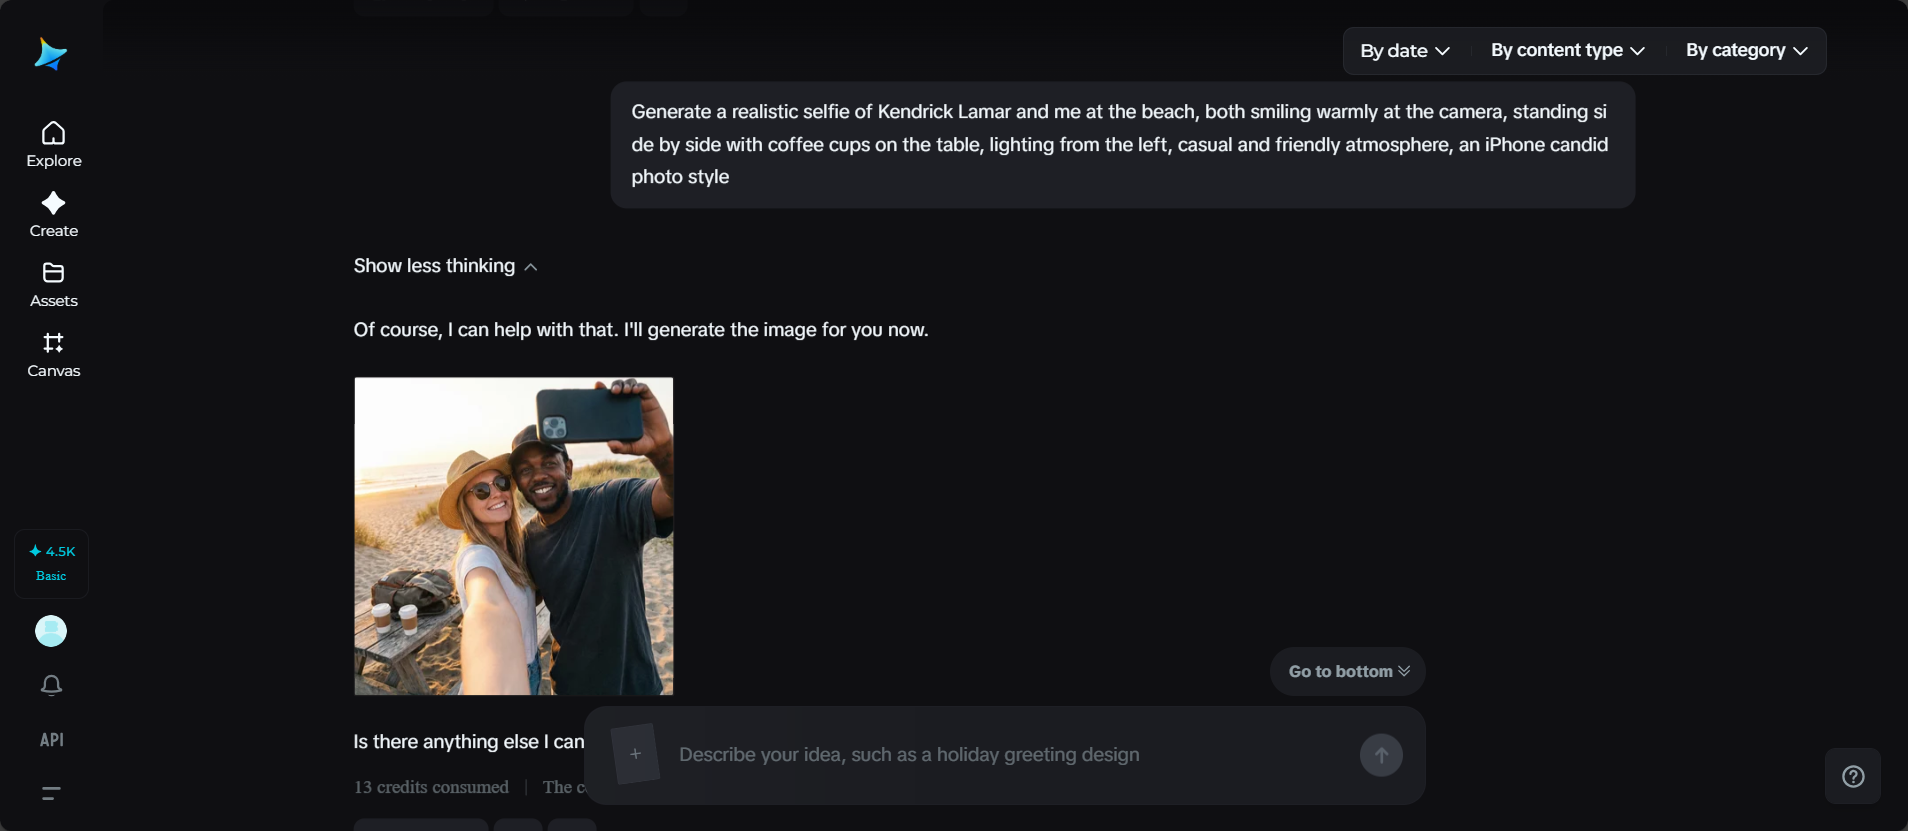Open the generated beach selfie image
Image resolution: width=1908 pixels, height=831 pixels.
point(514,536)
